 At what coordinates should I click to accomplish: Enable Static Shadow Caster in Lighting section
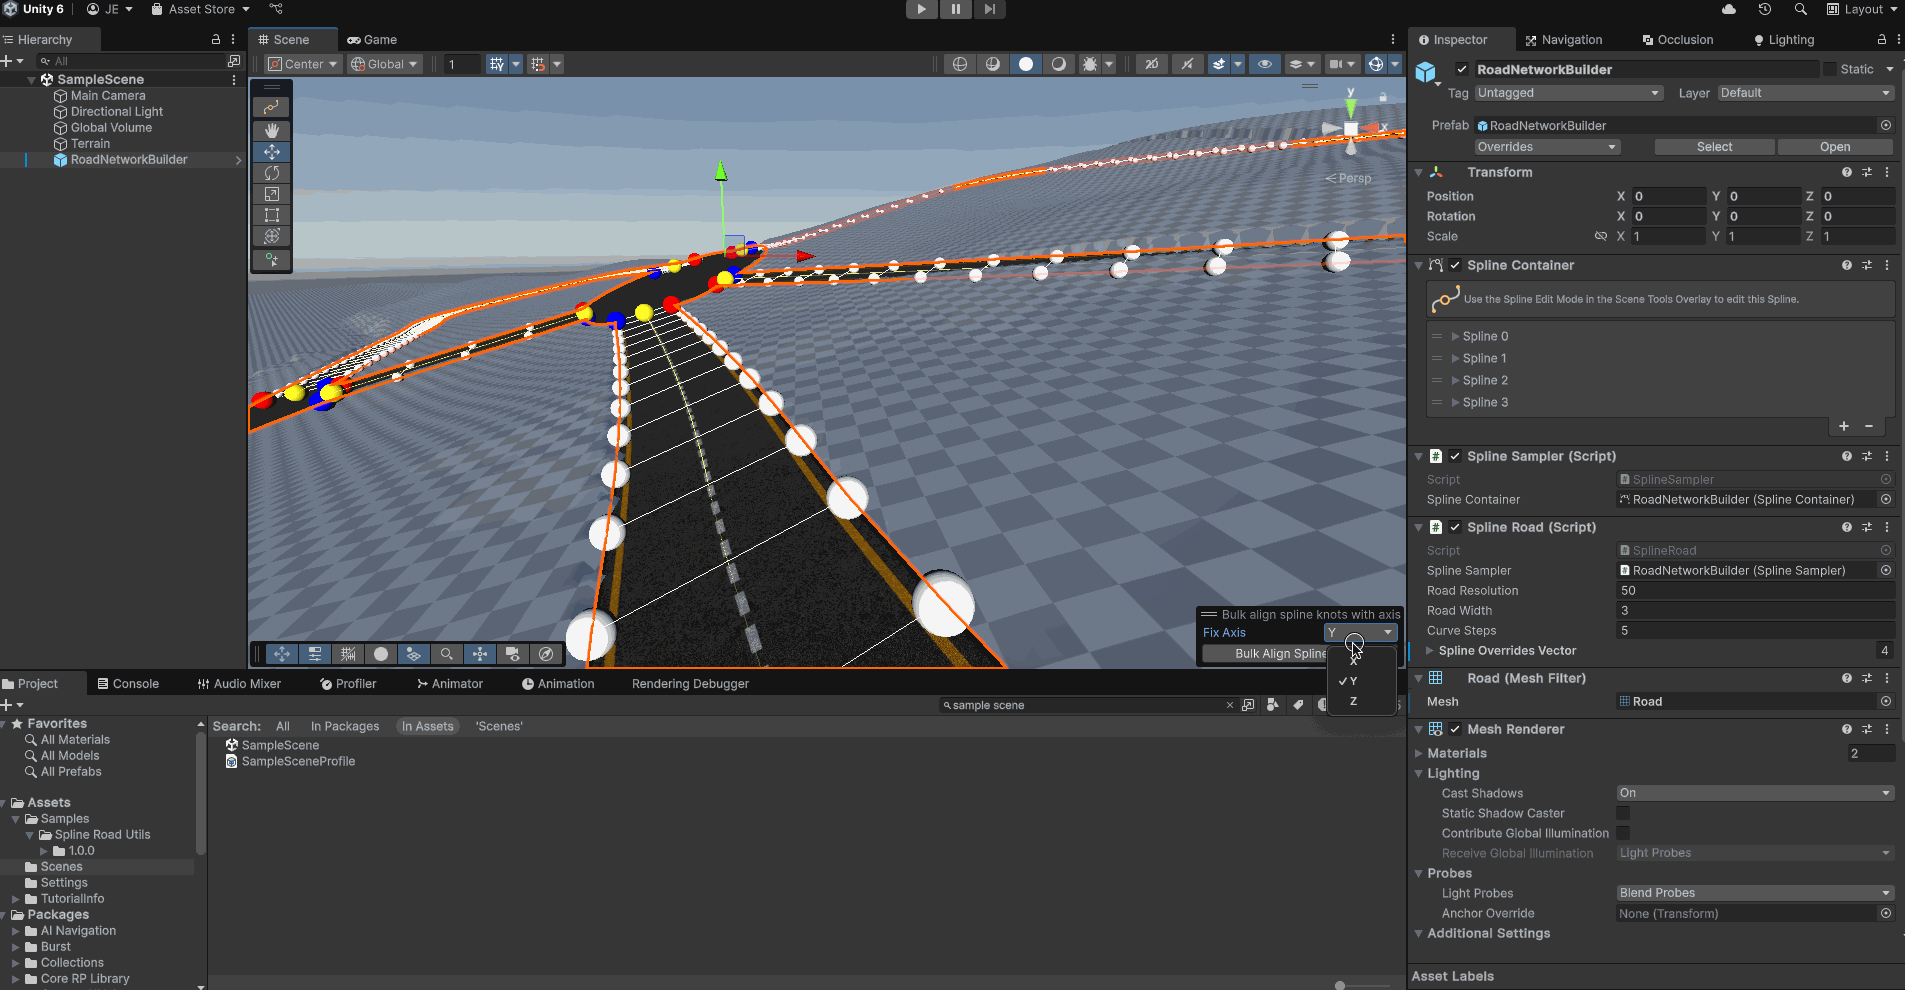pyautogui.click(x=1622, y=813)
